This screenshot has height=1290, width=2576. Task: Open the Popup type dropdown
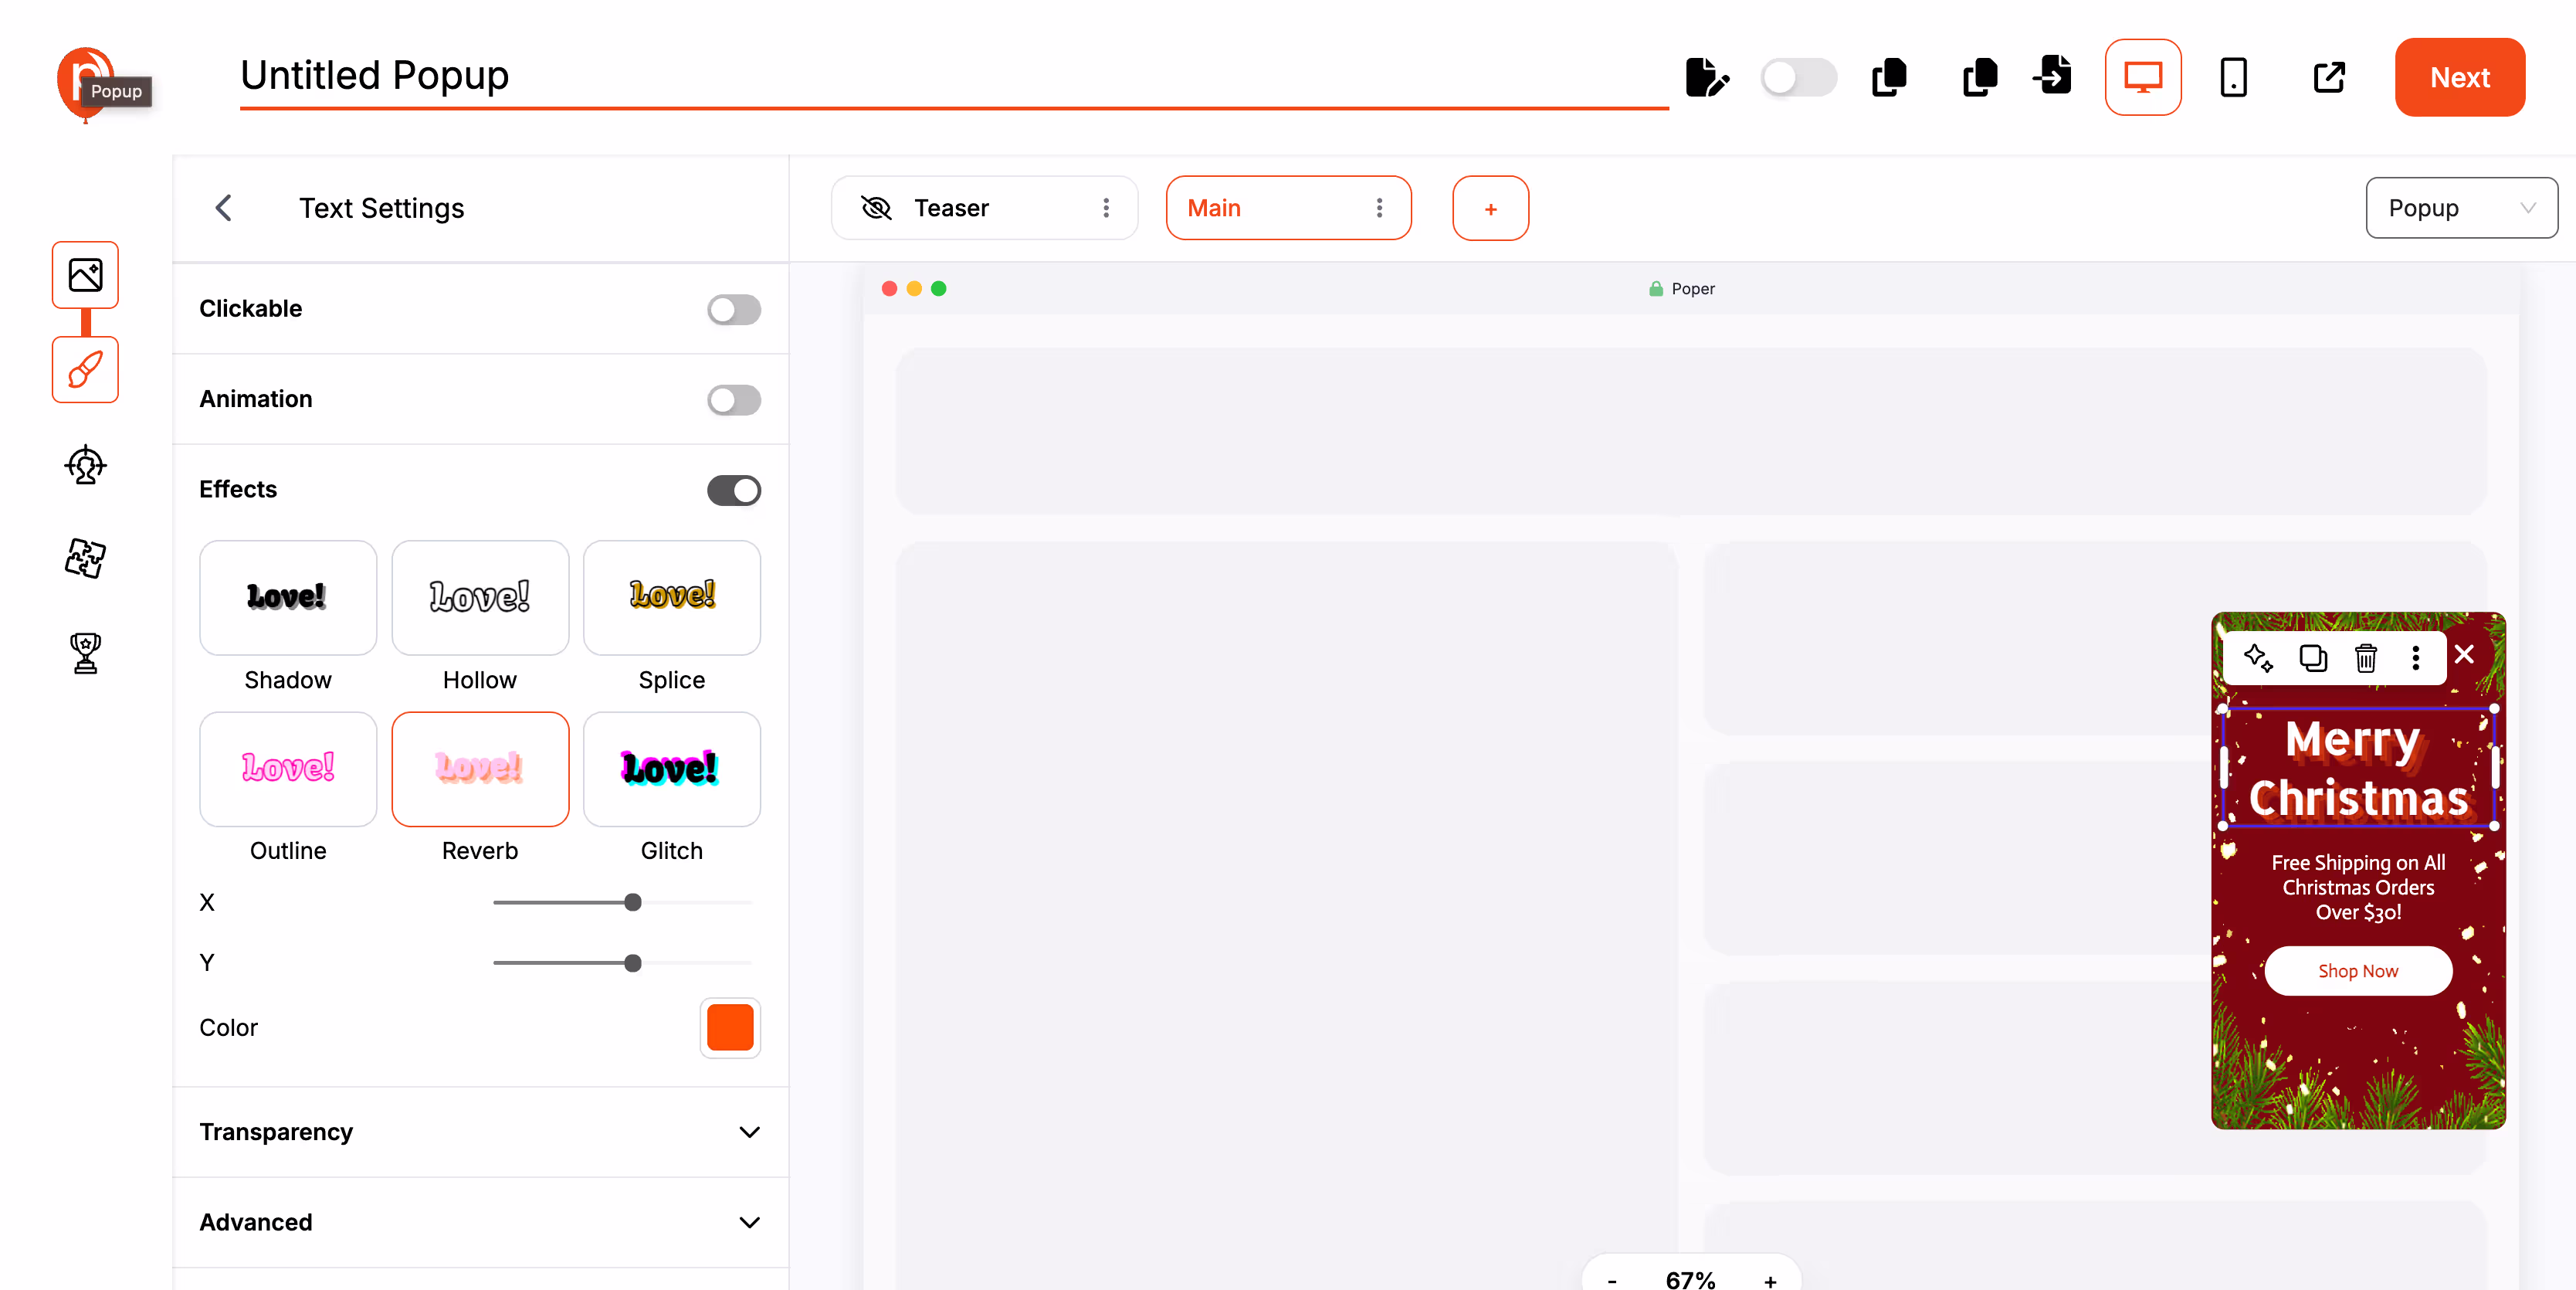(2460, 208)
